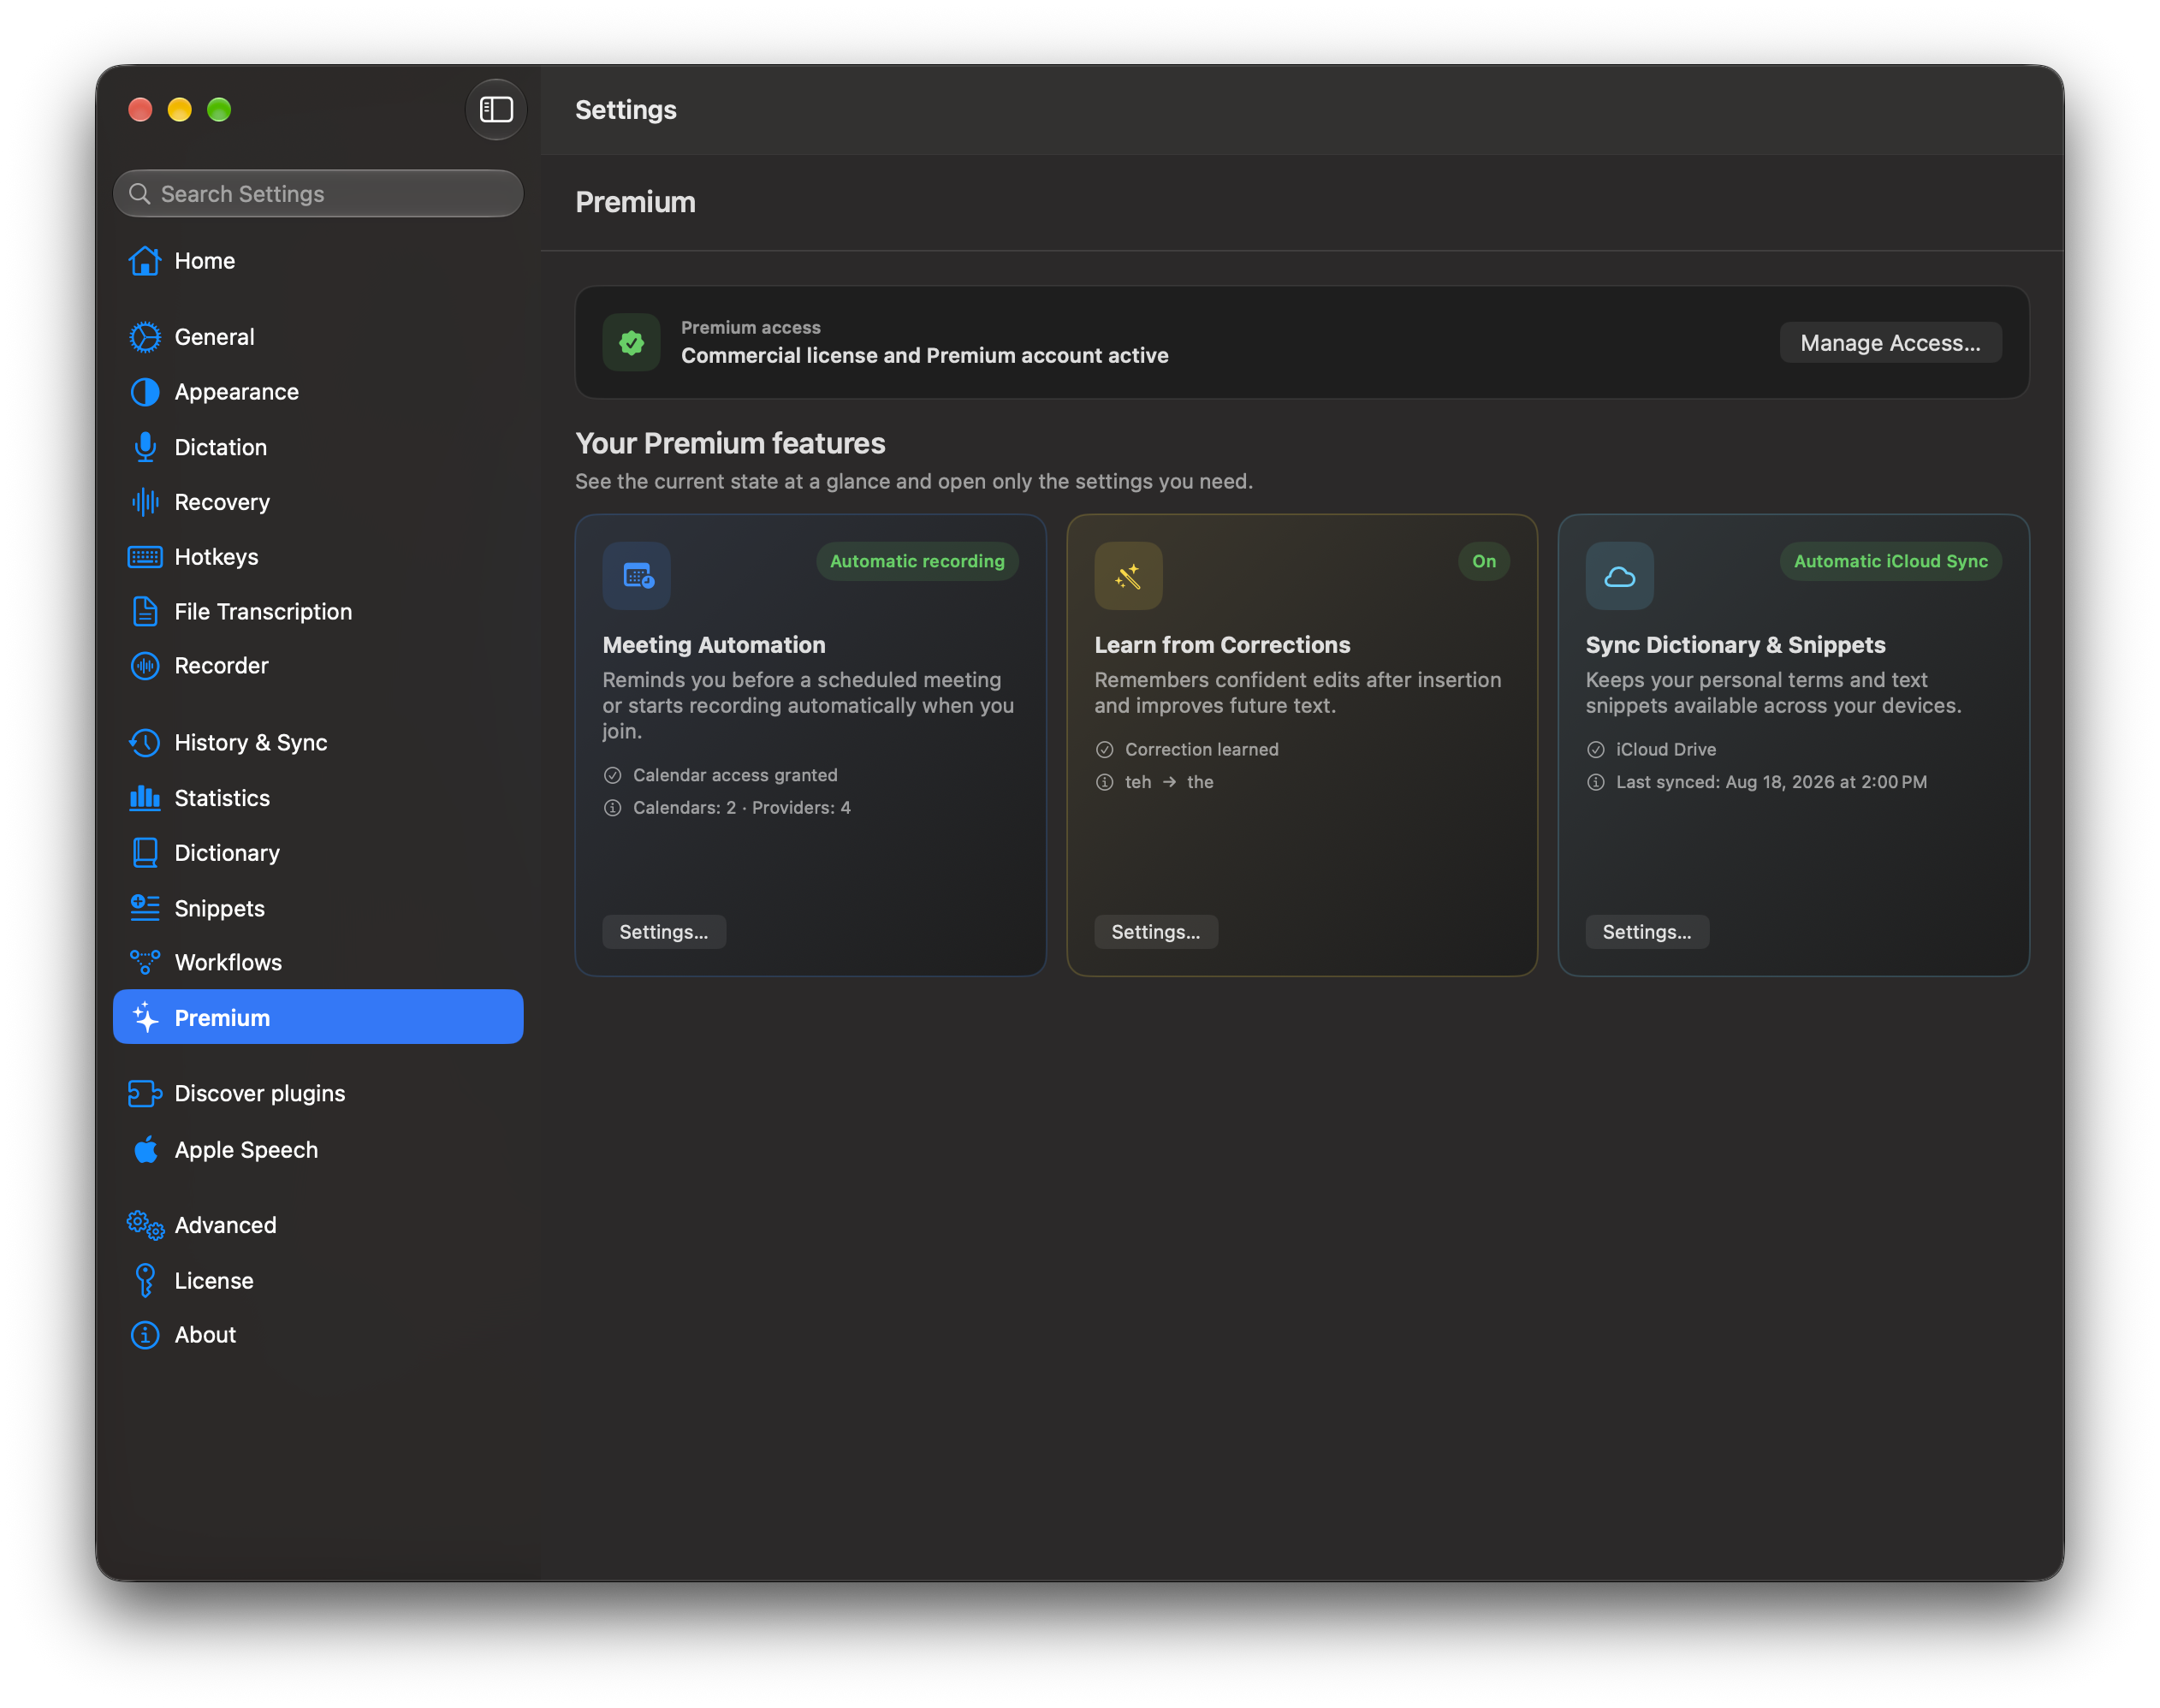Click the Home house icon
Viewport: 2160px width, 1708px height.
[x=145, y=261]
